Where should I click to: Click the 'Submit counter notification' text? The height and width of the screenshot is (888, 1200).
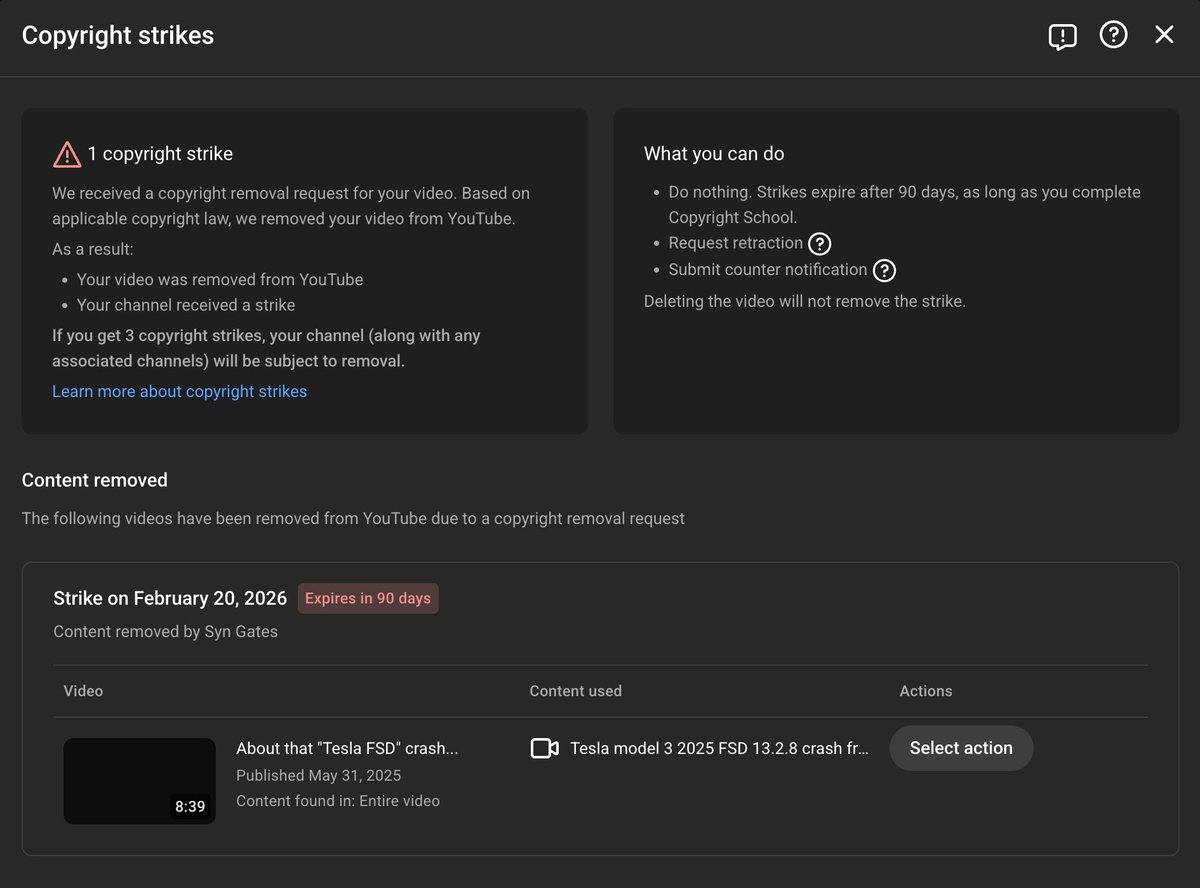click(768, 270)
